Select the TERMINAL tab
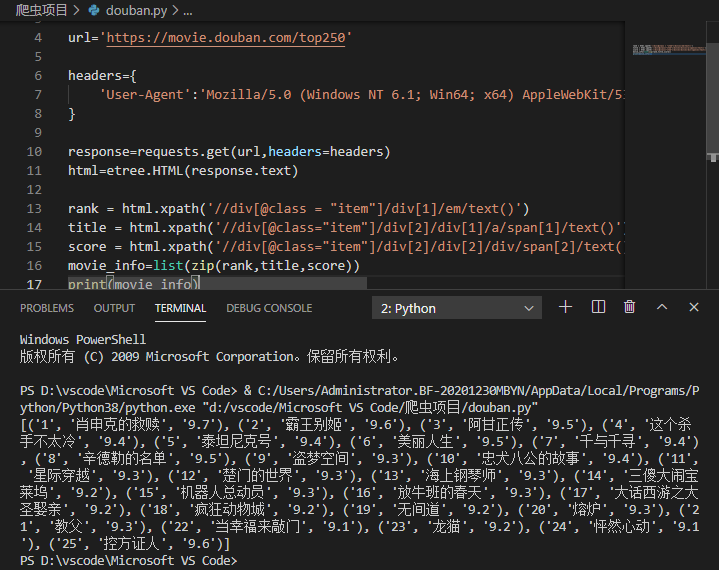 pos(180,308)
